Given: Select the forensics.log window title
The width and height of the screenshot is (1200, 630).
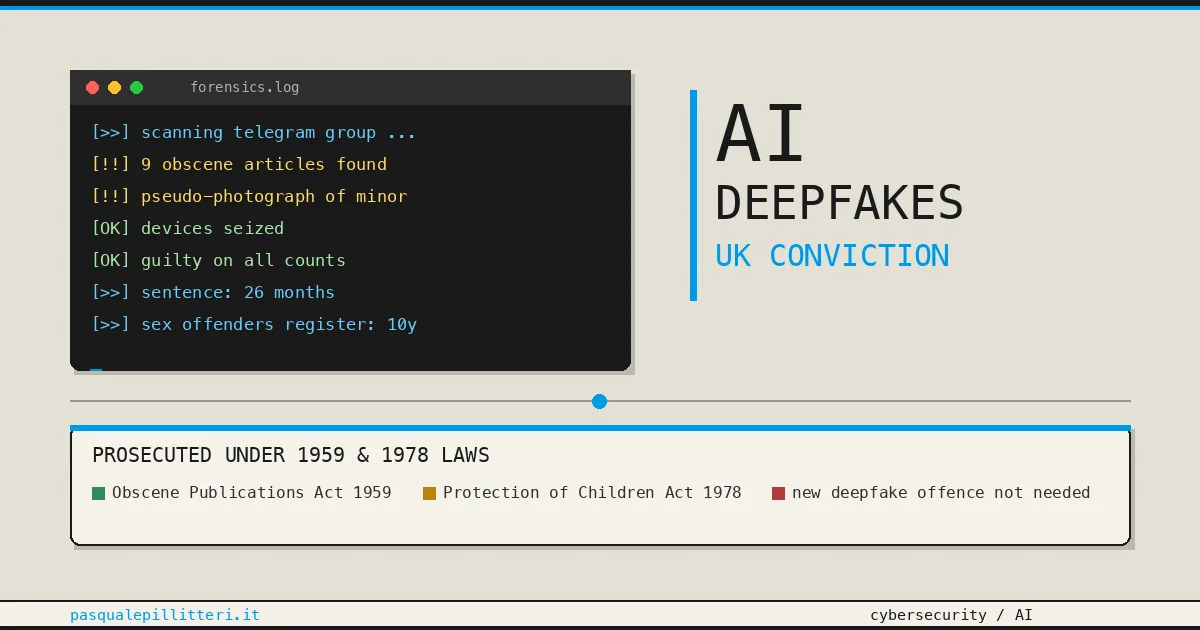Looking at the screenshot, I should pos(244,87).
